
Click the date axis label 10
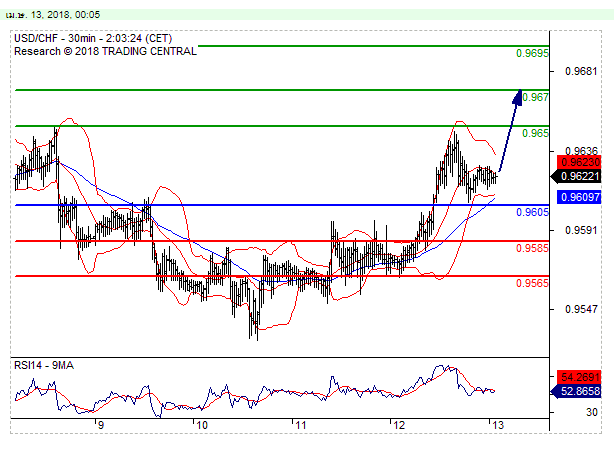click(202, 425)
